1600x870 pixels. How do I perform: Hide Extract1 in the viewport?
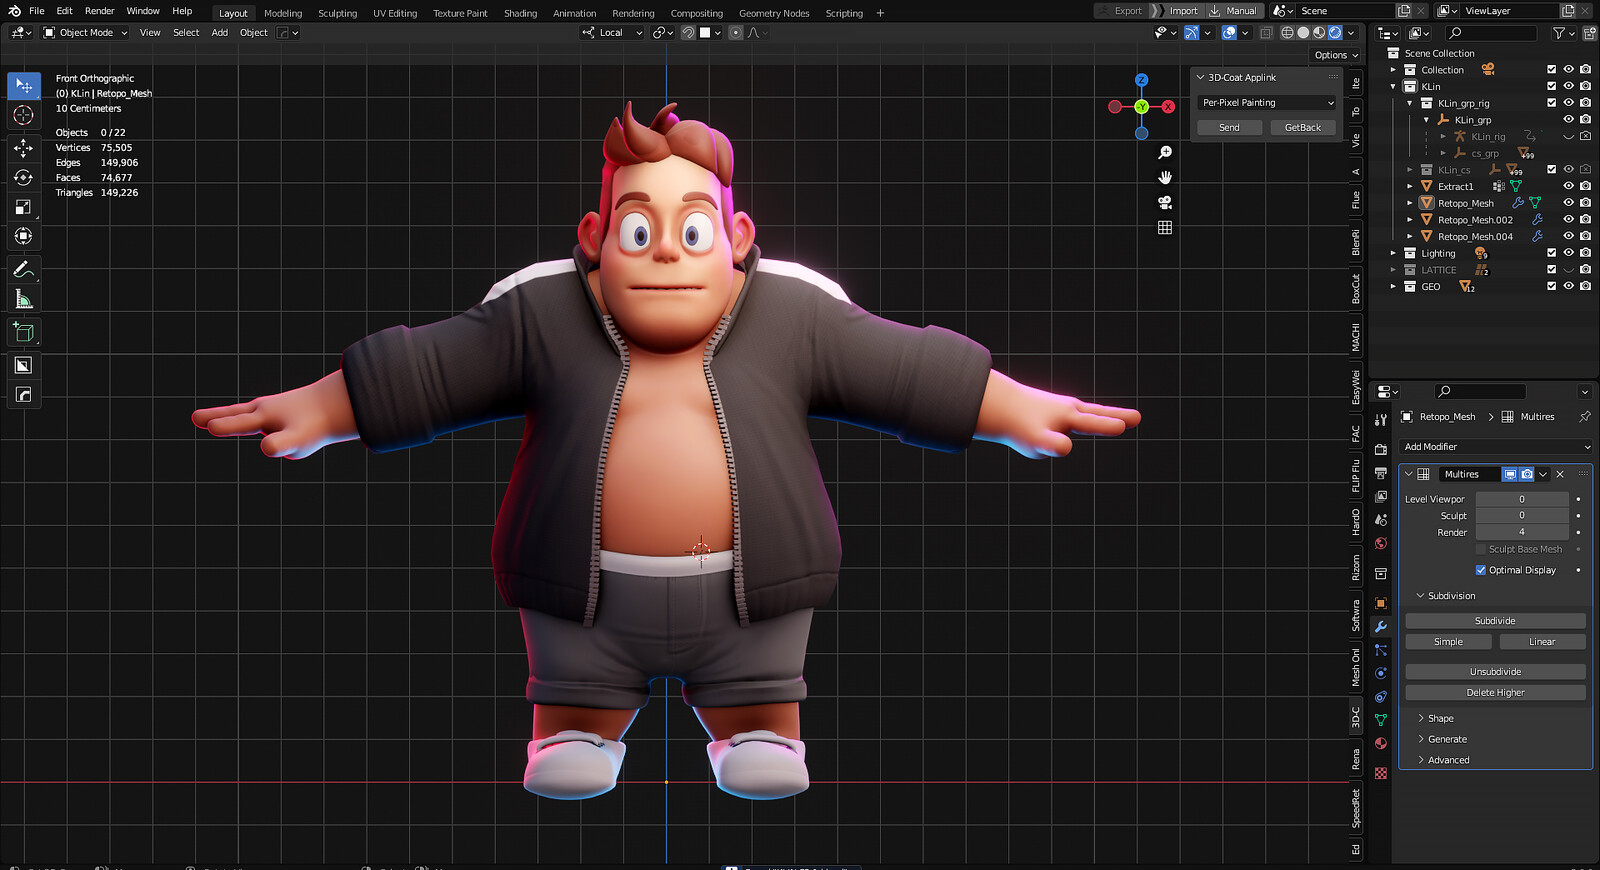1568,187
